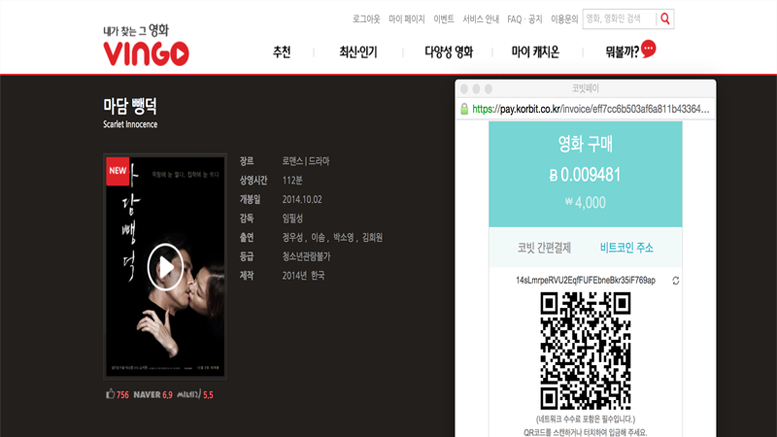Image resolution: width=777 pixels, height=437 pixels.
Task: Click the search input field
Action: pos(619,19)
